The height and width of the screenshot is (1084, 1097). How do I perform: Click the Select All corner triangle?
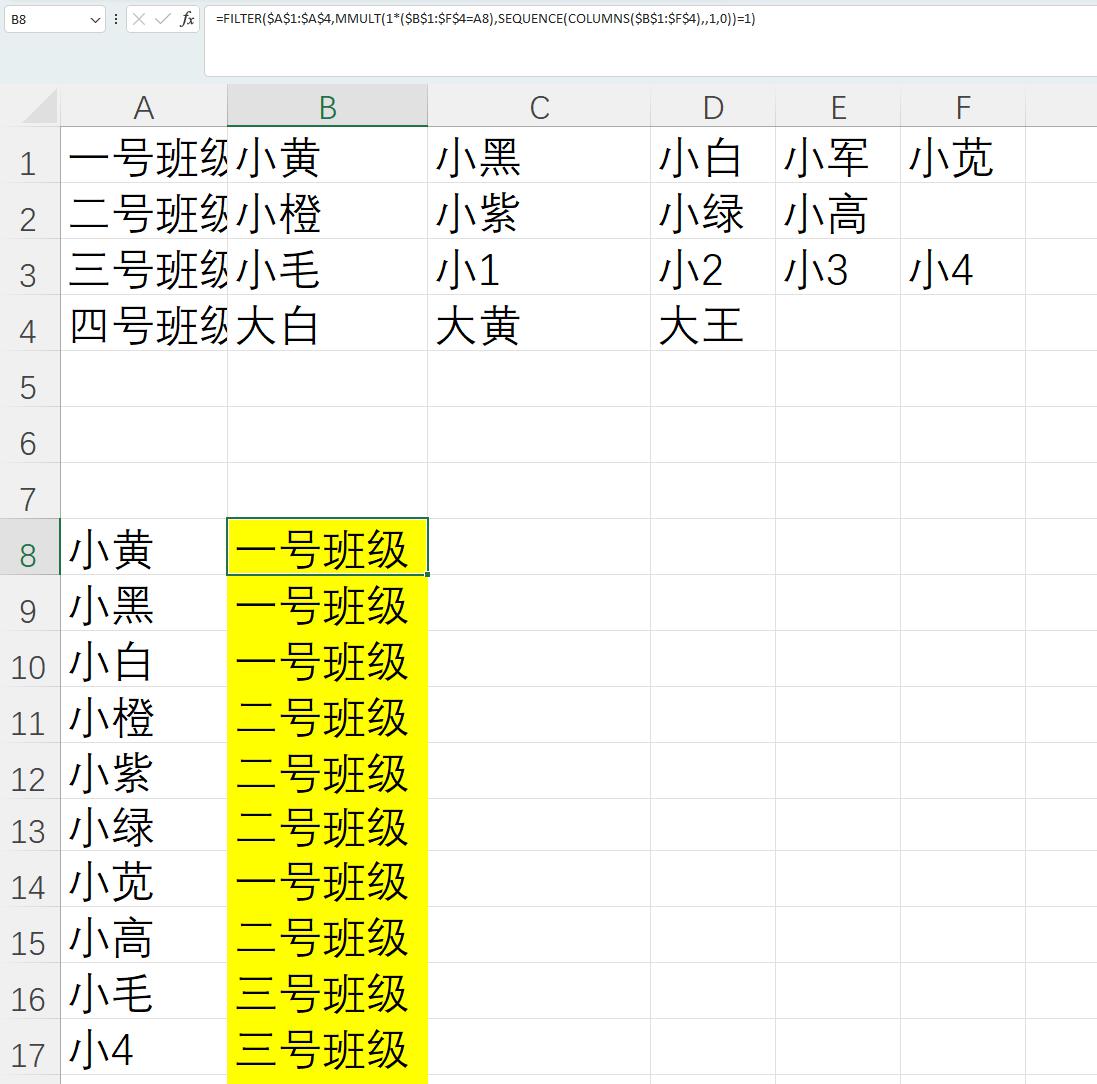coord(39,106)
